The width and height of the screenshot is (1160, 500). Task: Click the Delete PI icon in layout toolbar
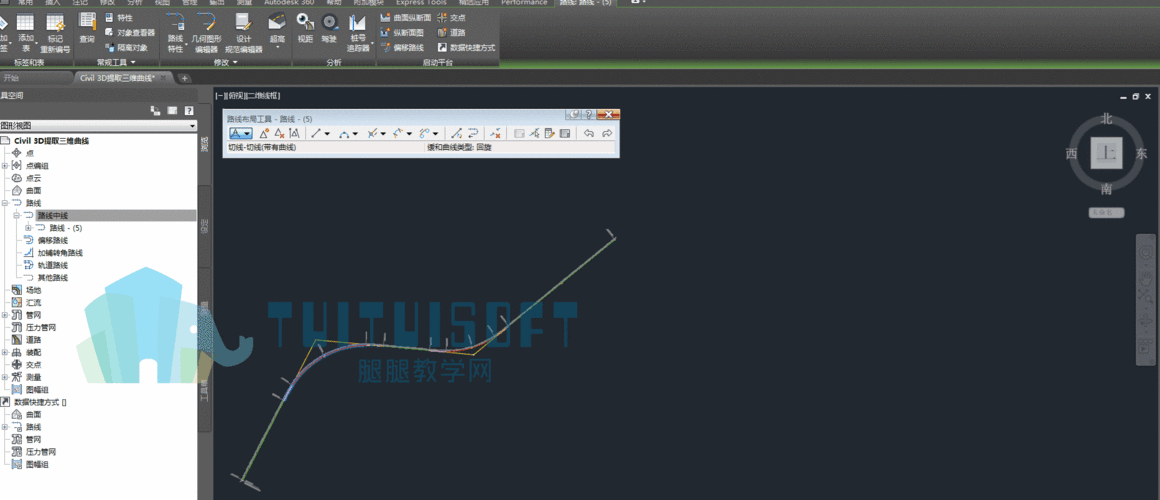[x=279, y=133]
